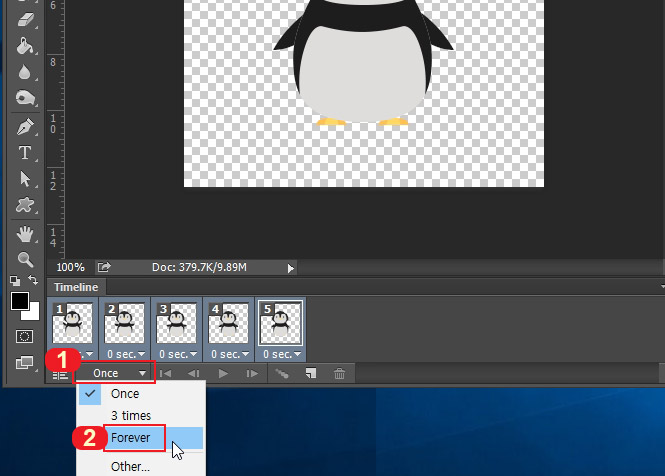Choose 3 times in the loop menu
This screenshot has height=476, width=665.
click(141, 415)
